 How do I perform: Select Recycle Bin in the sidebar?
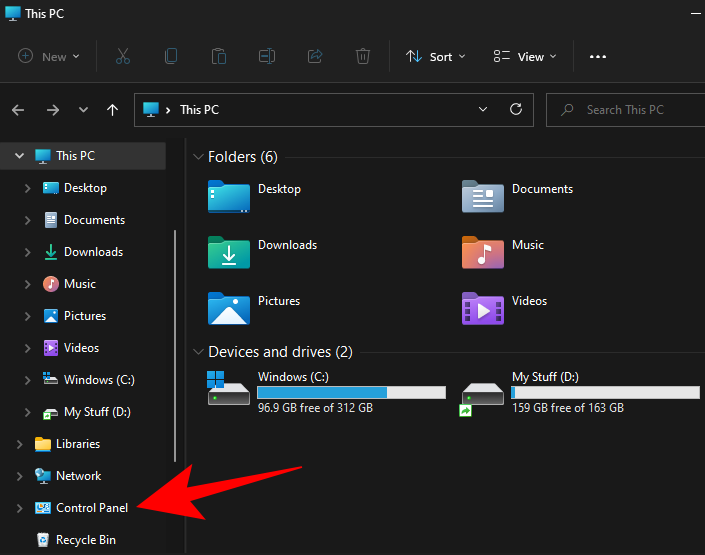point(85,540)
